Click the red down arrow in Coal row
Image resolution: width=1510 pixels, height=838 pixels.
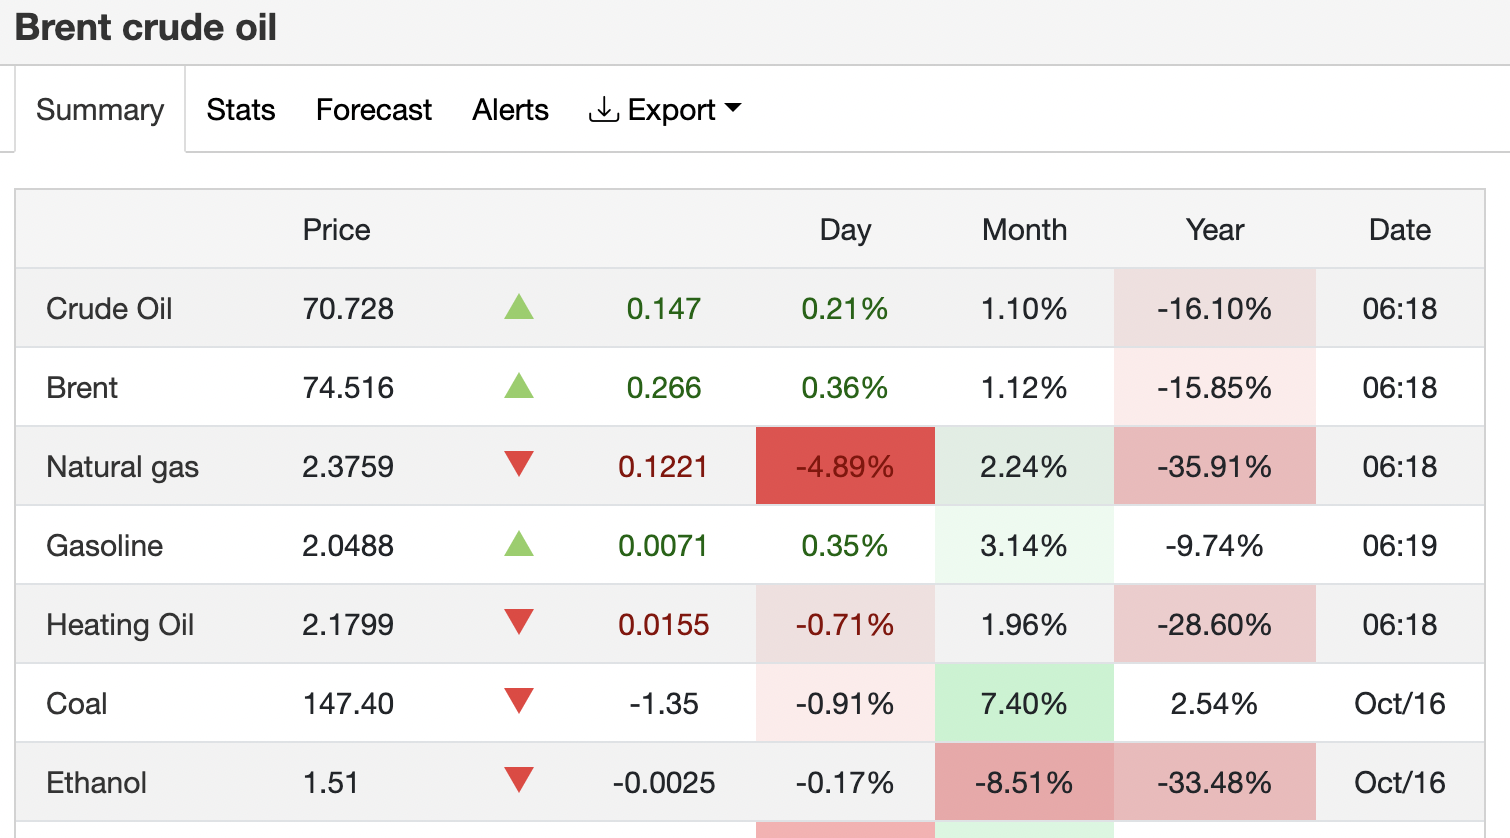519,701
